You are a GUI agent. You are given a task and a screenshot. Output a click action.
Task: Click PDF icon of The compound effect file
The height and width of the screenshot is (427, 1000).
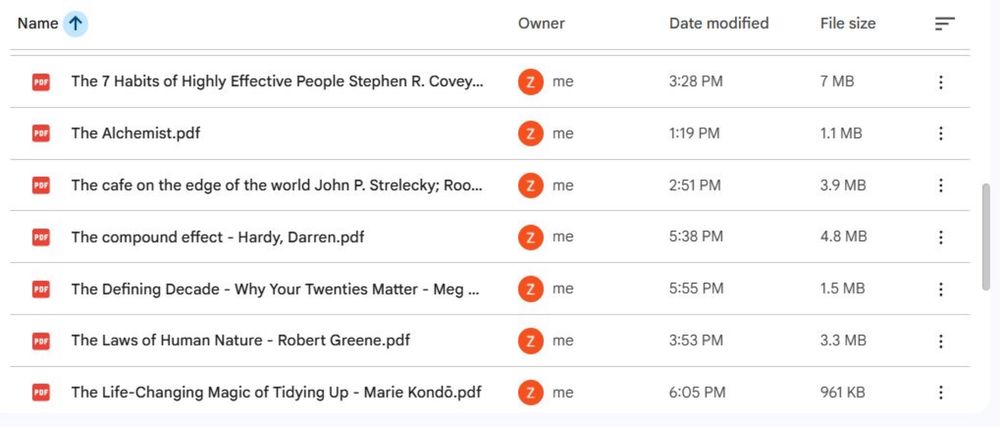41,237
